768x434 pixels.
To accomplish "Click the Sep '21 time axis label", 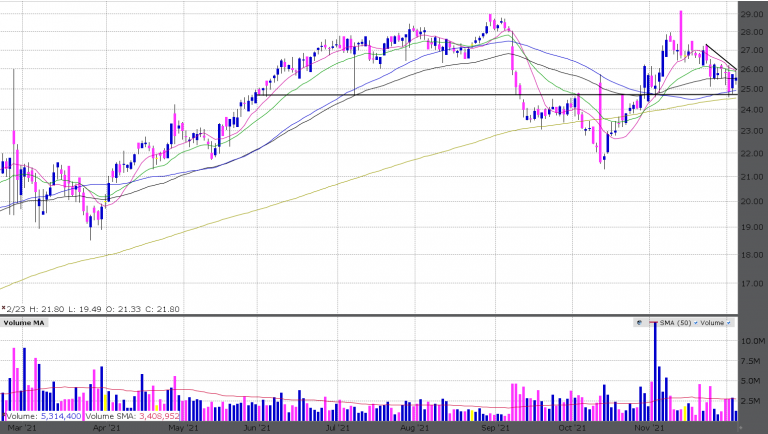I will pos(494,428).
